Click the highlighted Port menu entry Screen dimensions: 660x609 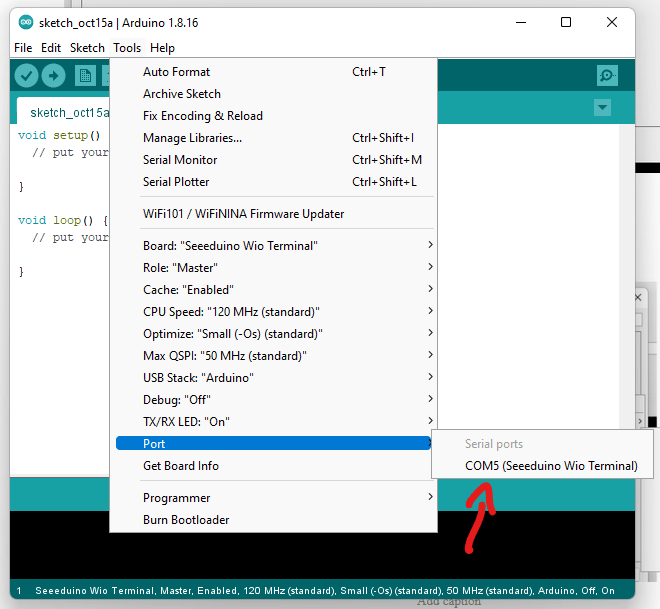click(x=273, y=444)
